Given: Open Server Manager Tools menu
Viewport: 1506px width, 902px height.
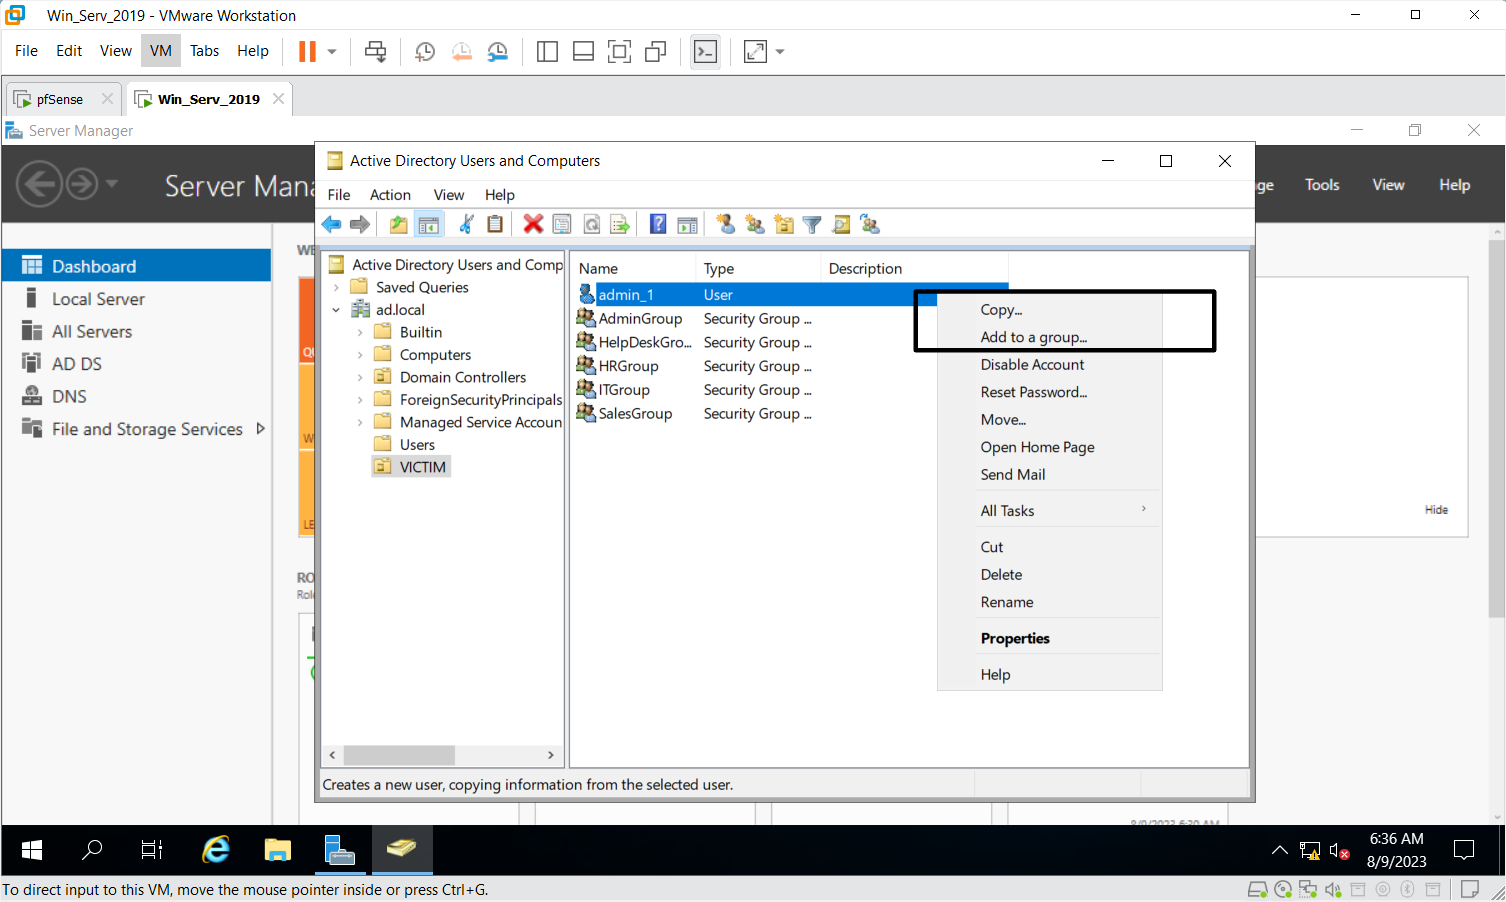Looking at the screenshot, I should click(x=1322, y=185).
